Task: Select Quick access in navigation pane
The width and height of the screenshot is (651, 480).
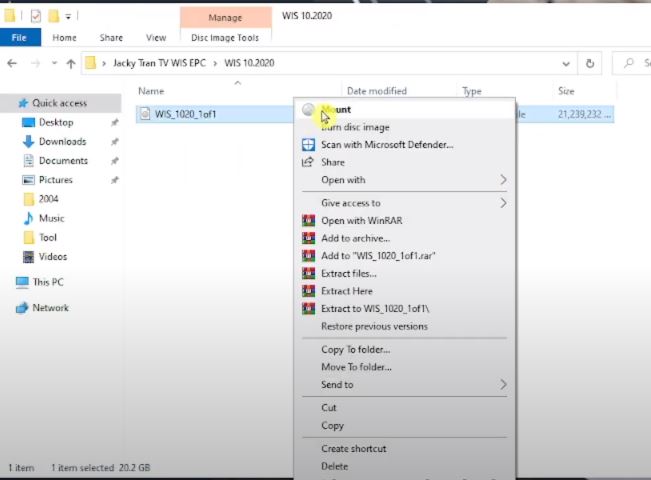Action: tap(59, 103)
